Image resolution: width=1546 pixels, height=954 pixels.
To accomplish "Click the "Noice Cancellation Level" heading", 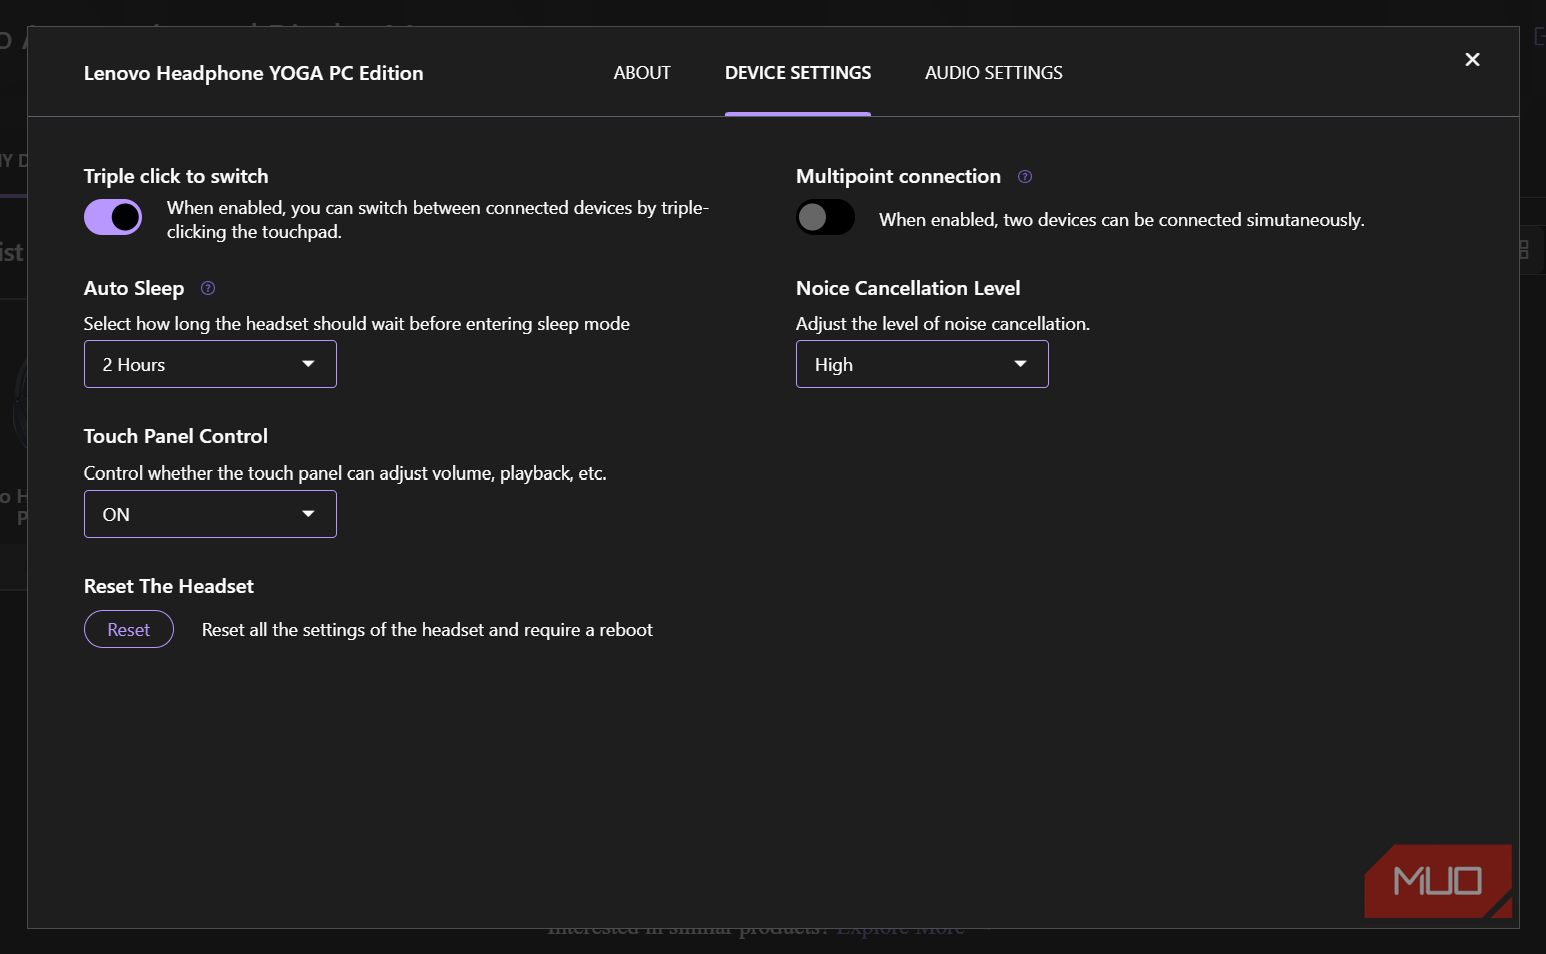I will [908, 288].
